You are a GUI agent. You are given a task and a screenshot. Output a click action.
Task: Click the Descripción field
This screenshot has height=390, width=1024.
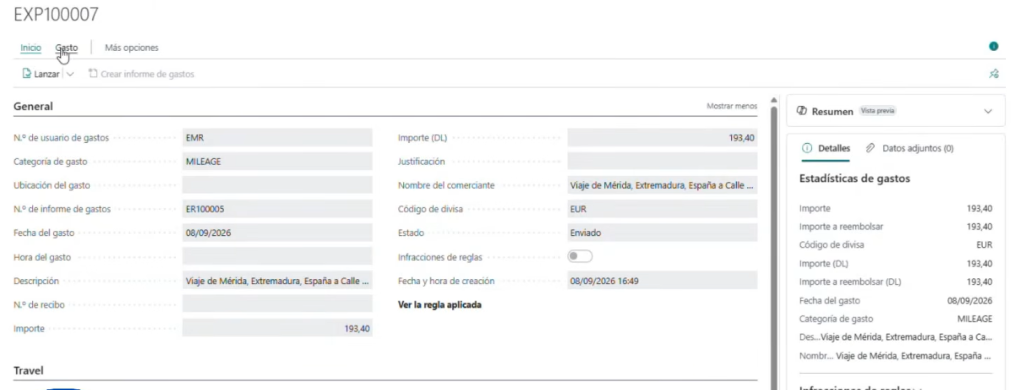(278, 281)
